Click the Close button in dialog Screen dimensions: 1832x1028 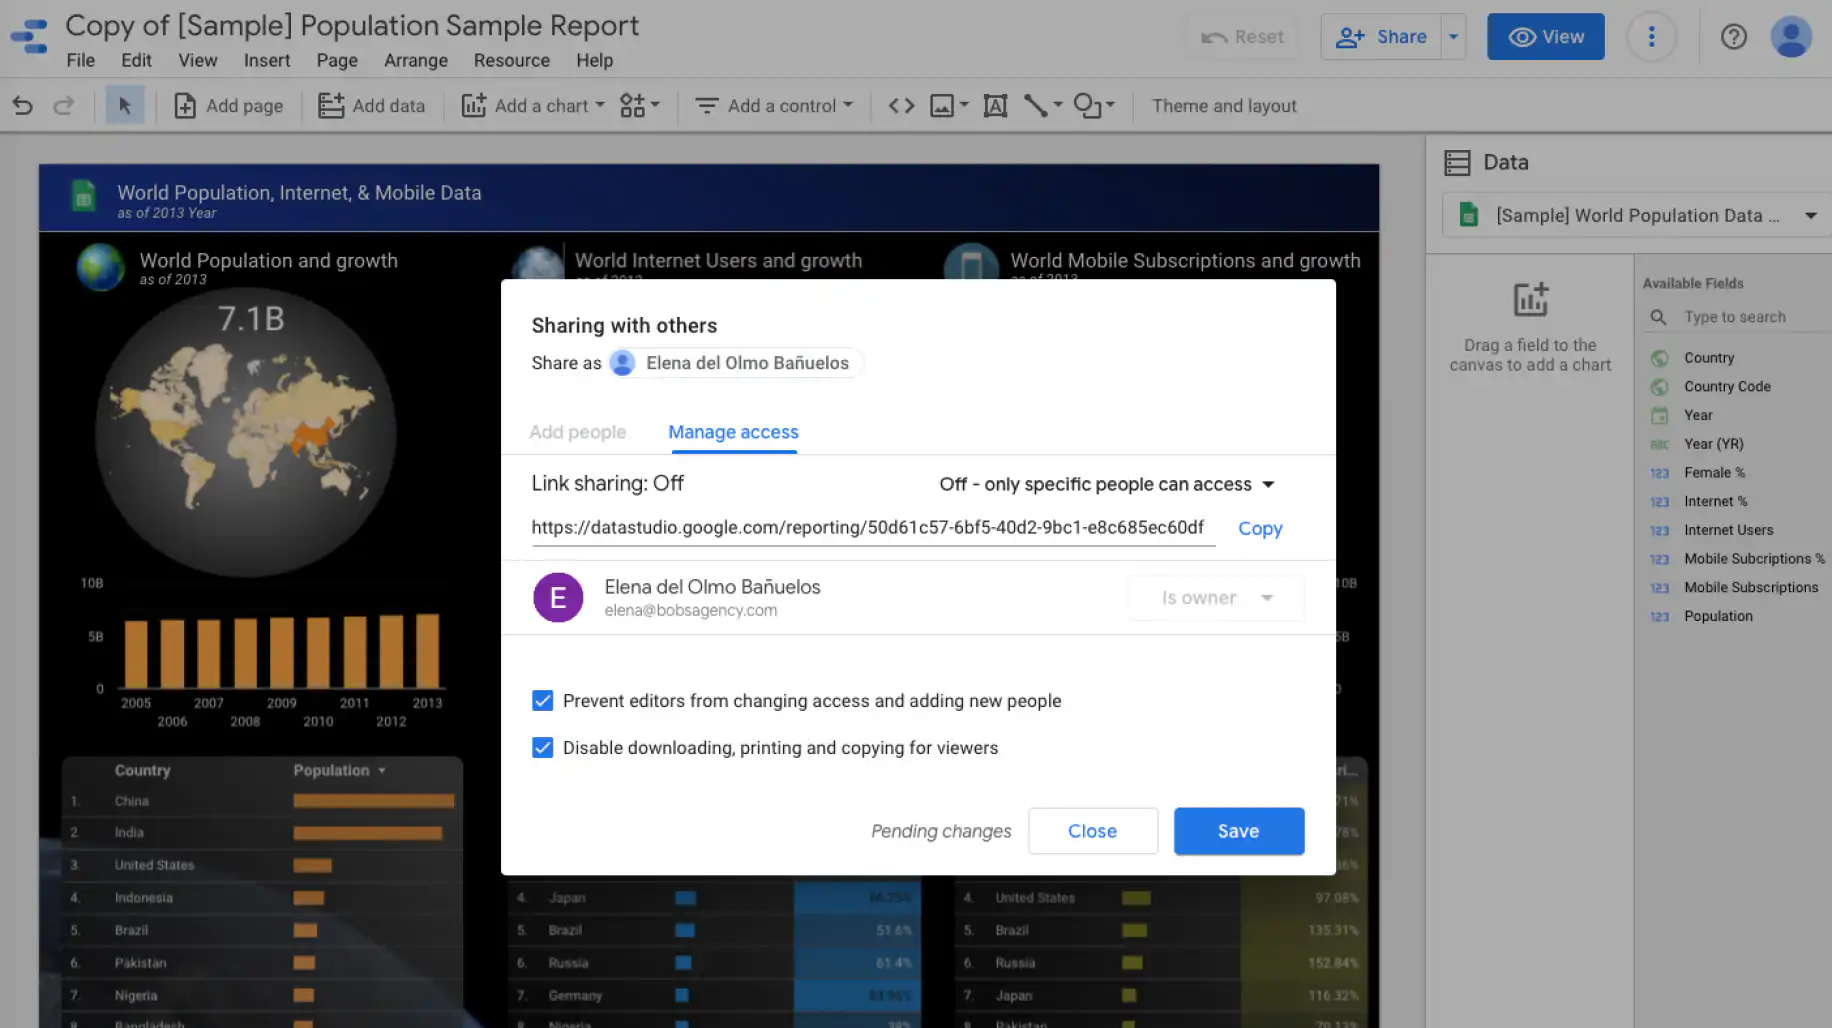[x=1092, y=831]
